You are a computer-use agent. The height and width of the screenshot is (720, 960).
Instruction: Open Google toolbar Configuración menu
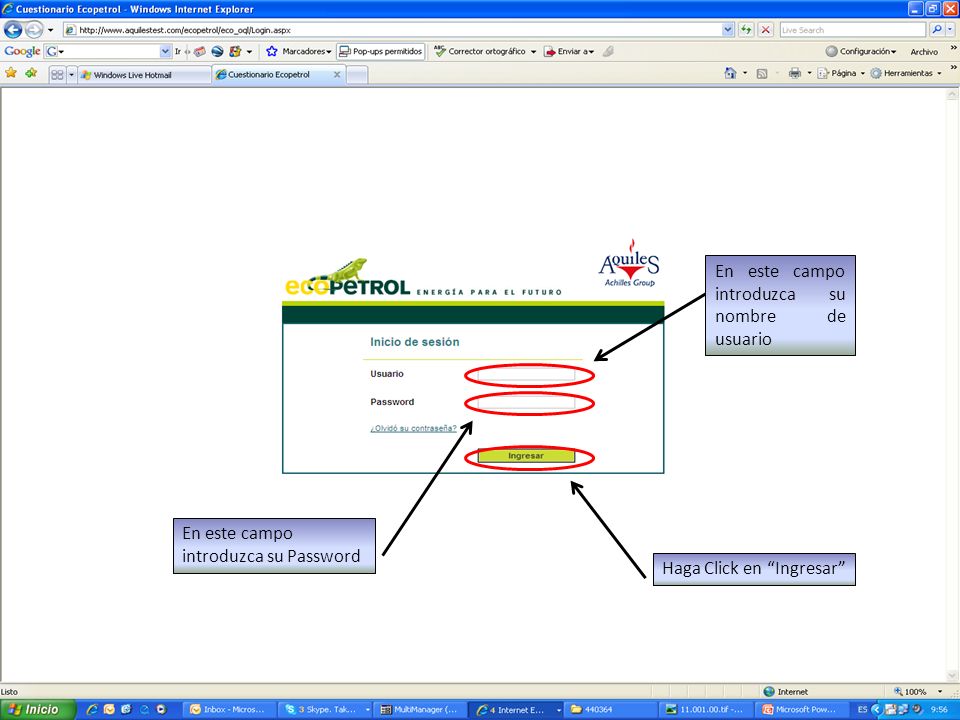point(860,51)
